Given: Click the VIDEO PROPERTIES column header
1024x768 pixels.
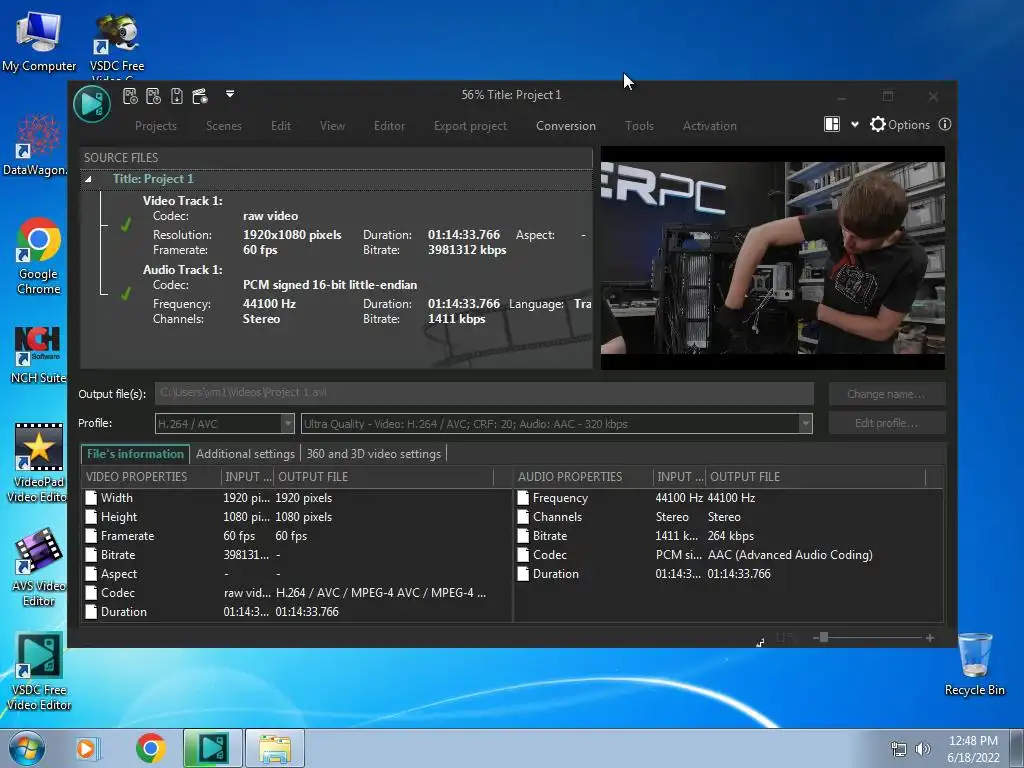Looking at the screenshot, I should point(152,477).
